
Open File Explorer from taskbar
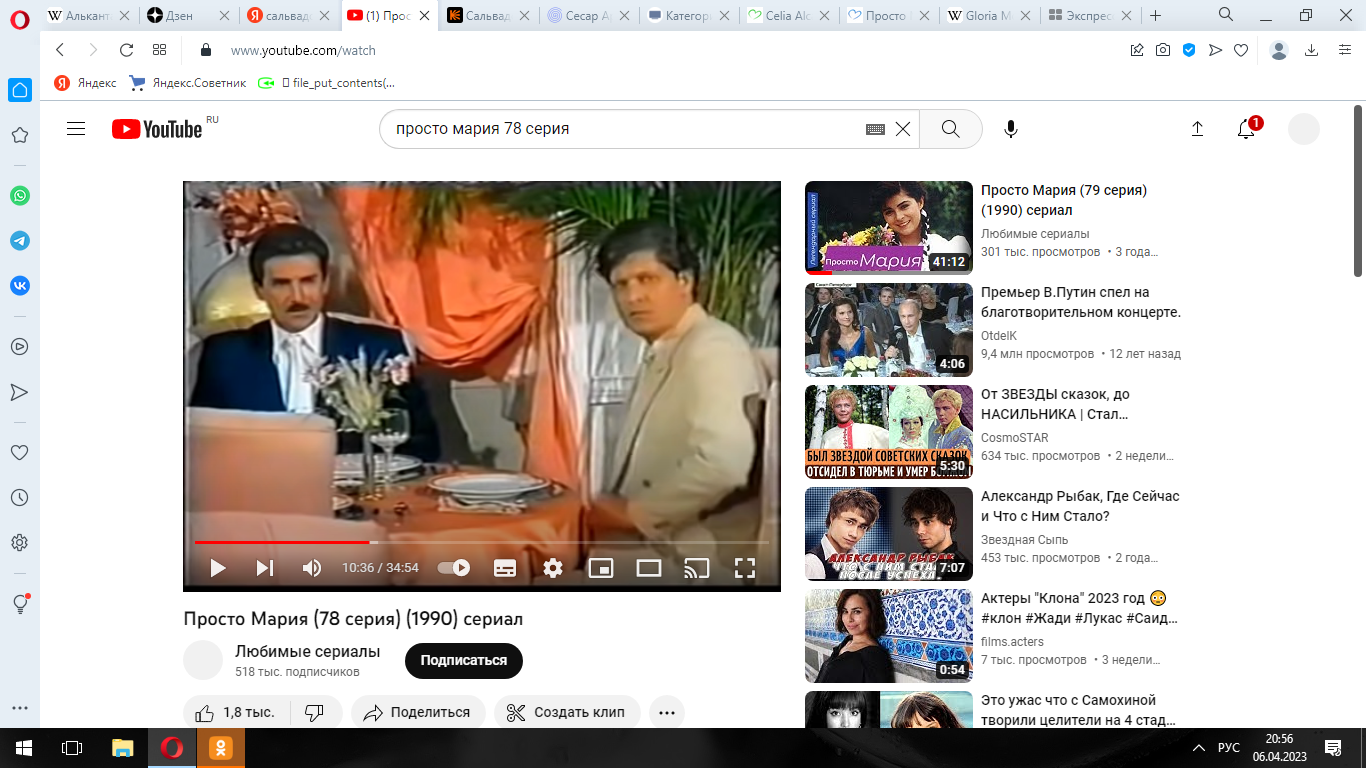point(122,748)
